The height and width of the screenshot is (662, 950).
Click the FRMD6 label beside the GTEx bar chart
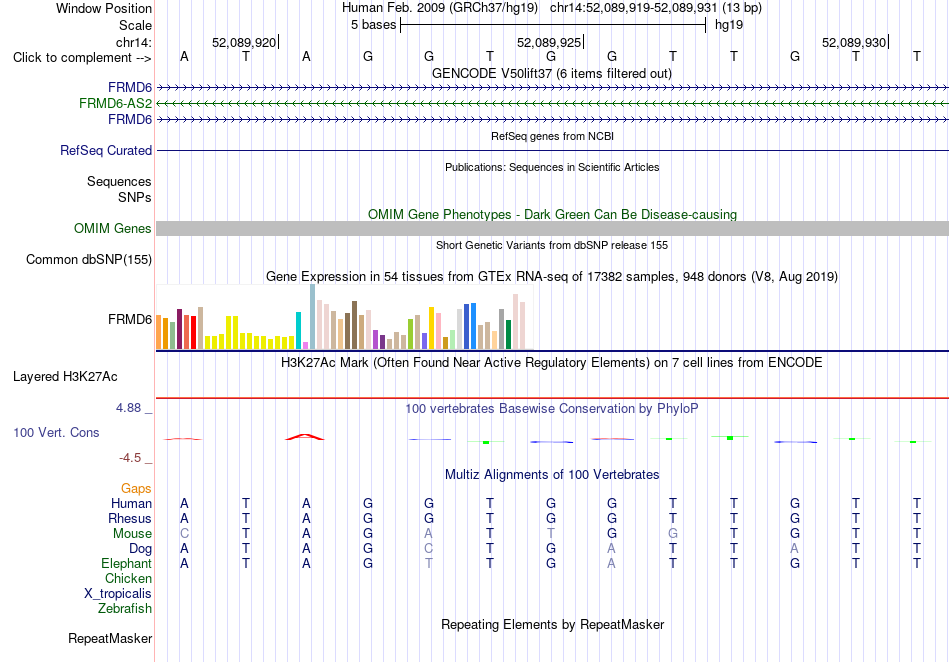tap(130, 319)
